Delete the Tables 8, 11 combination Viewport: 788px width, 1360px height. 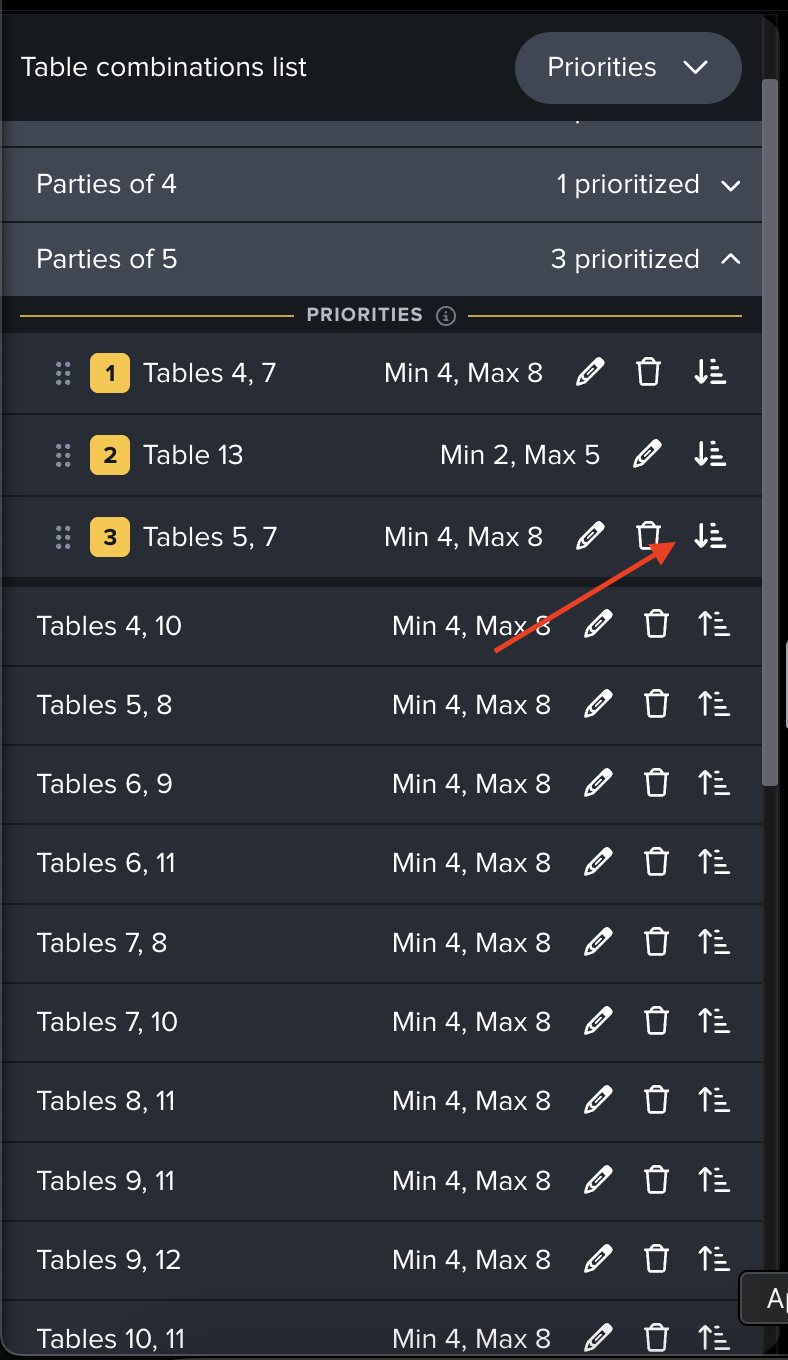pos(656,1101)
